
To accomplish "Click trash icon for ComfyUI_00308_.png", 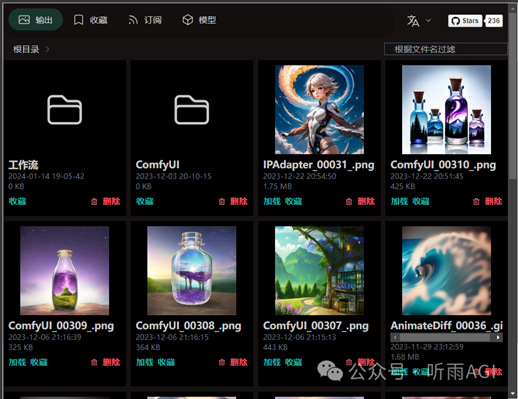I will click(x=222, y=362).
